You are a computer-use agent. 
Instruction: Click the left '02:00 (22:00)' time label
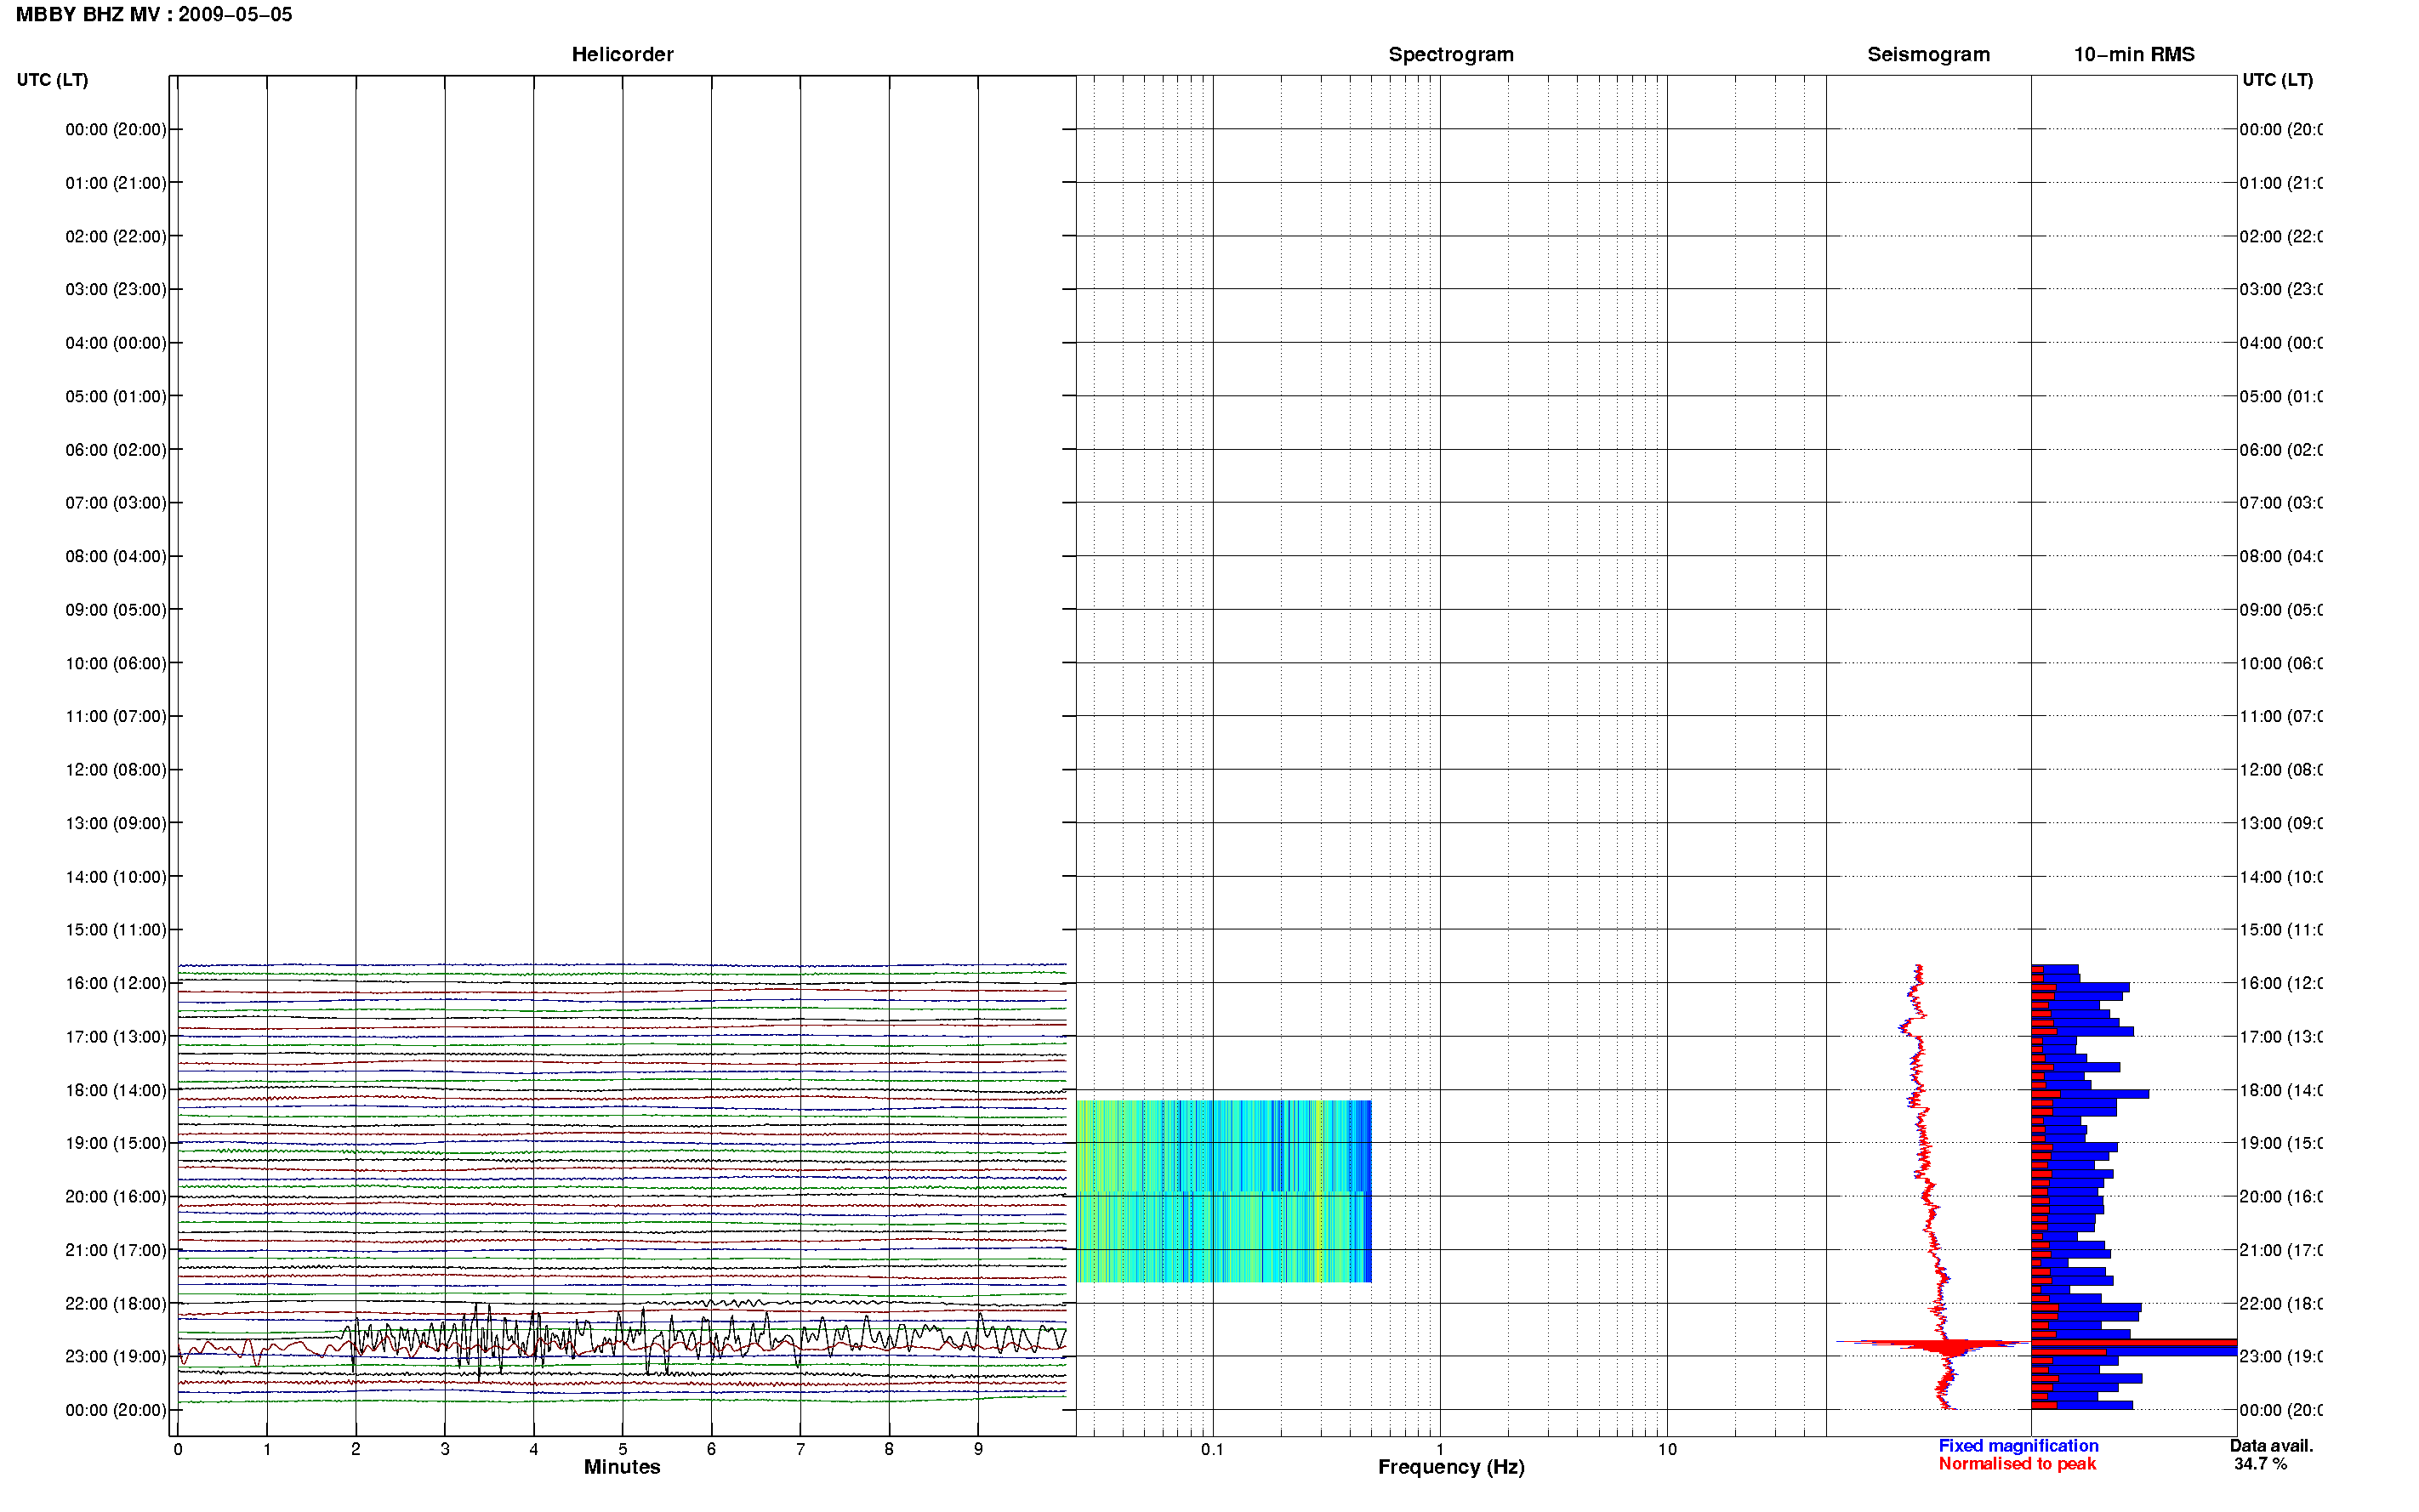click(x=116, y=236)
